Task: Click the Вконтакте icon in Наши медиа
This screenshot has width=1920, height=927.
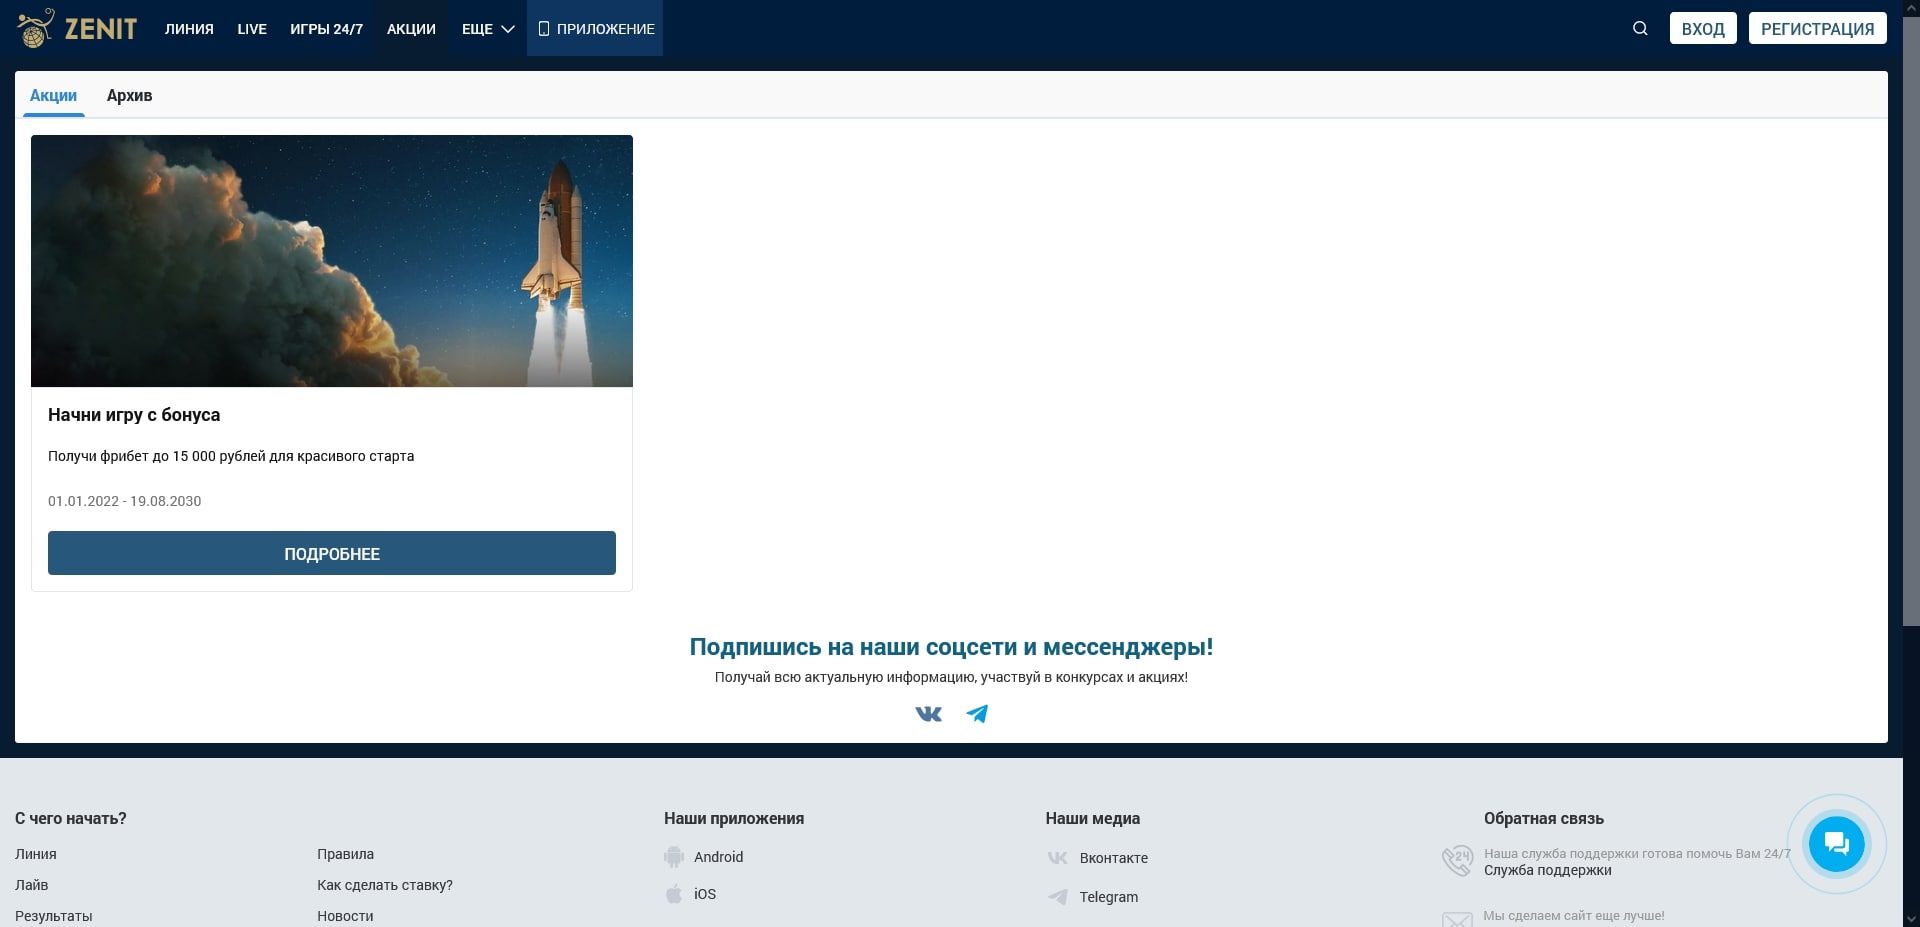Action: (x=1057, y=857)
